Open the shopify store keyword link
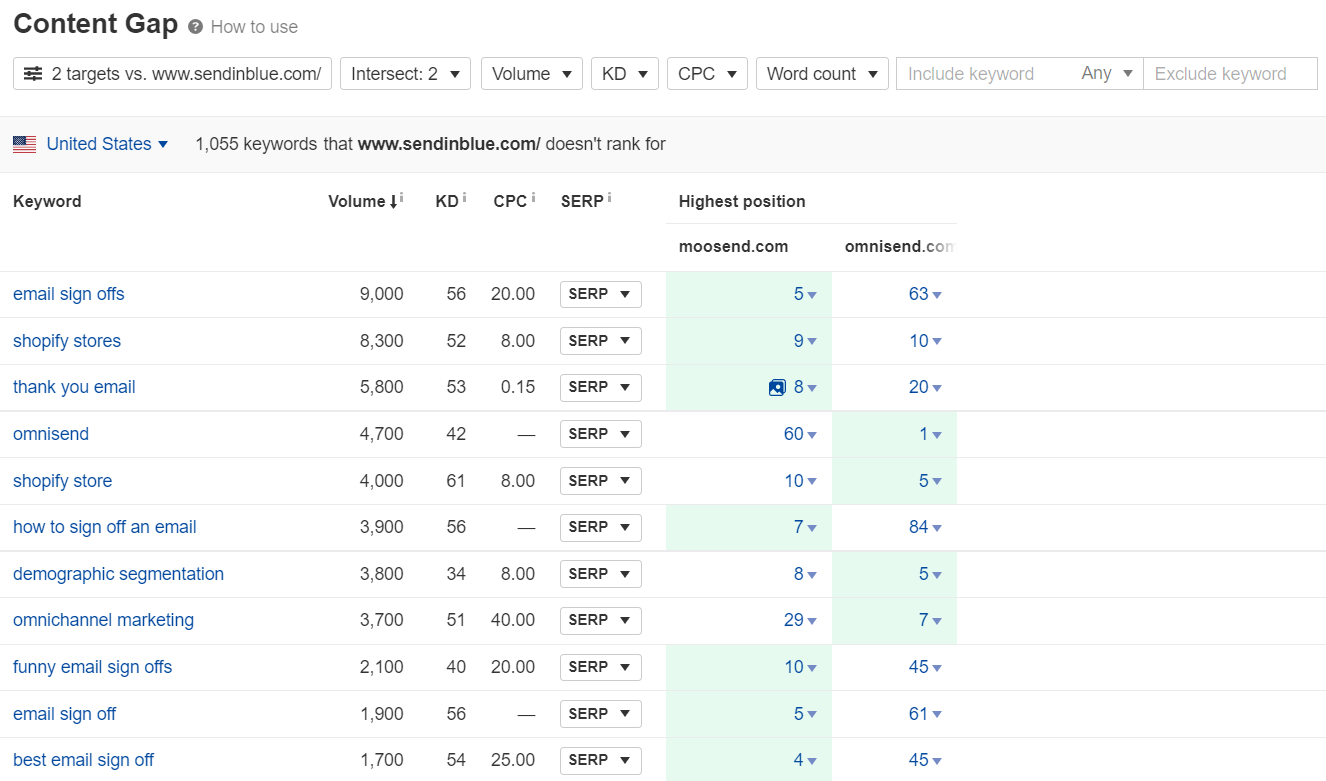The image size is (1326, 781). (x=62, y=481)
